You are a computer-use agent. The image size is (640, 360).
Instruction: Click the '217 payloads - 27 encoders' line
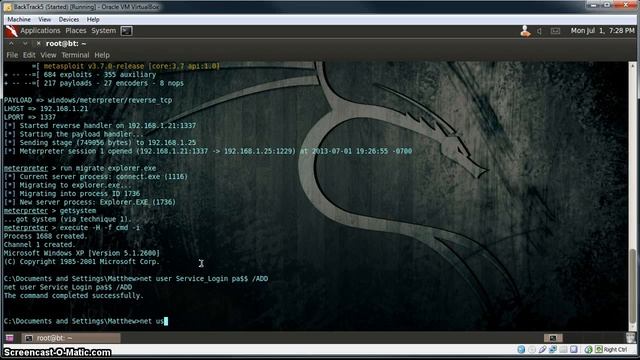pos(94,83)
